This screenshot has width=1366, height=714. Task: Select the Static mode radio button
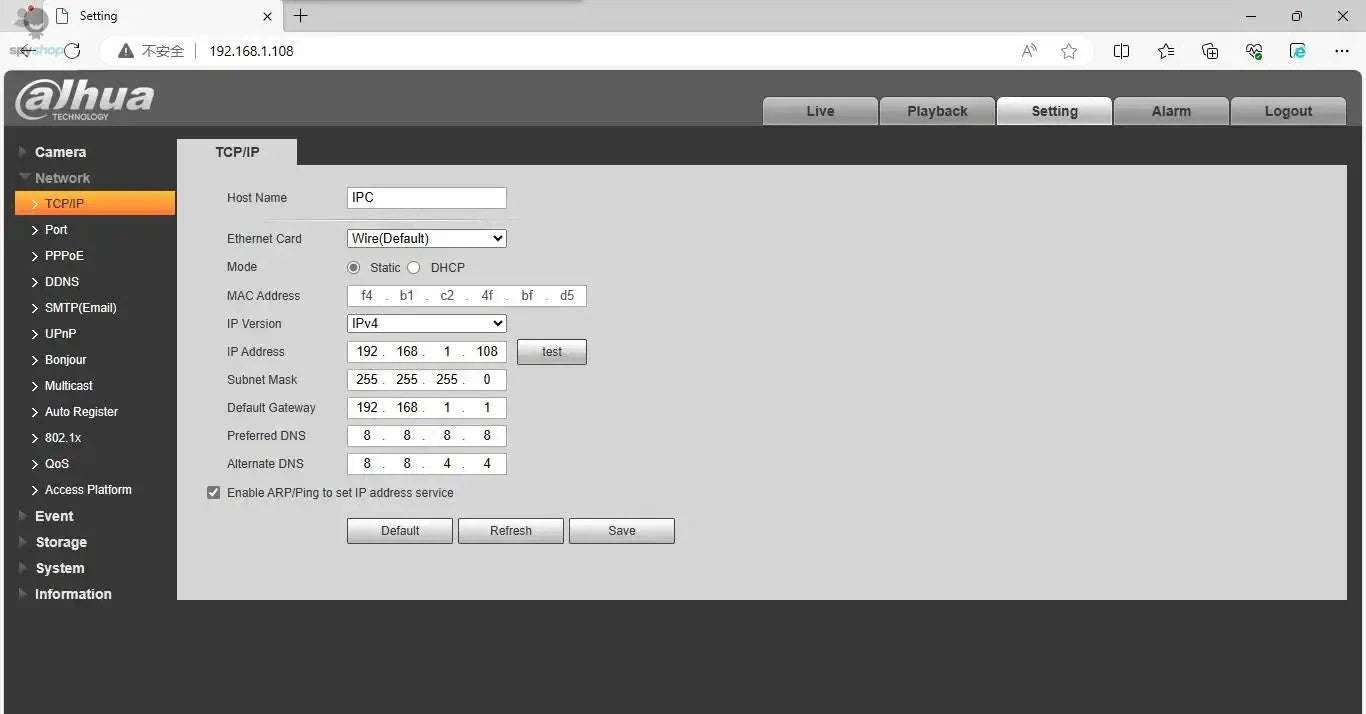(x=353, y=268)
